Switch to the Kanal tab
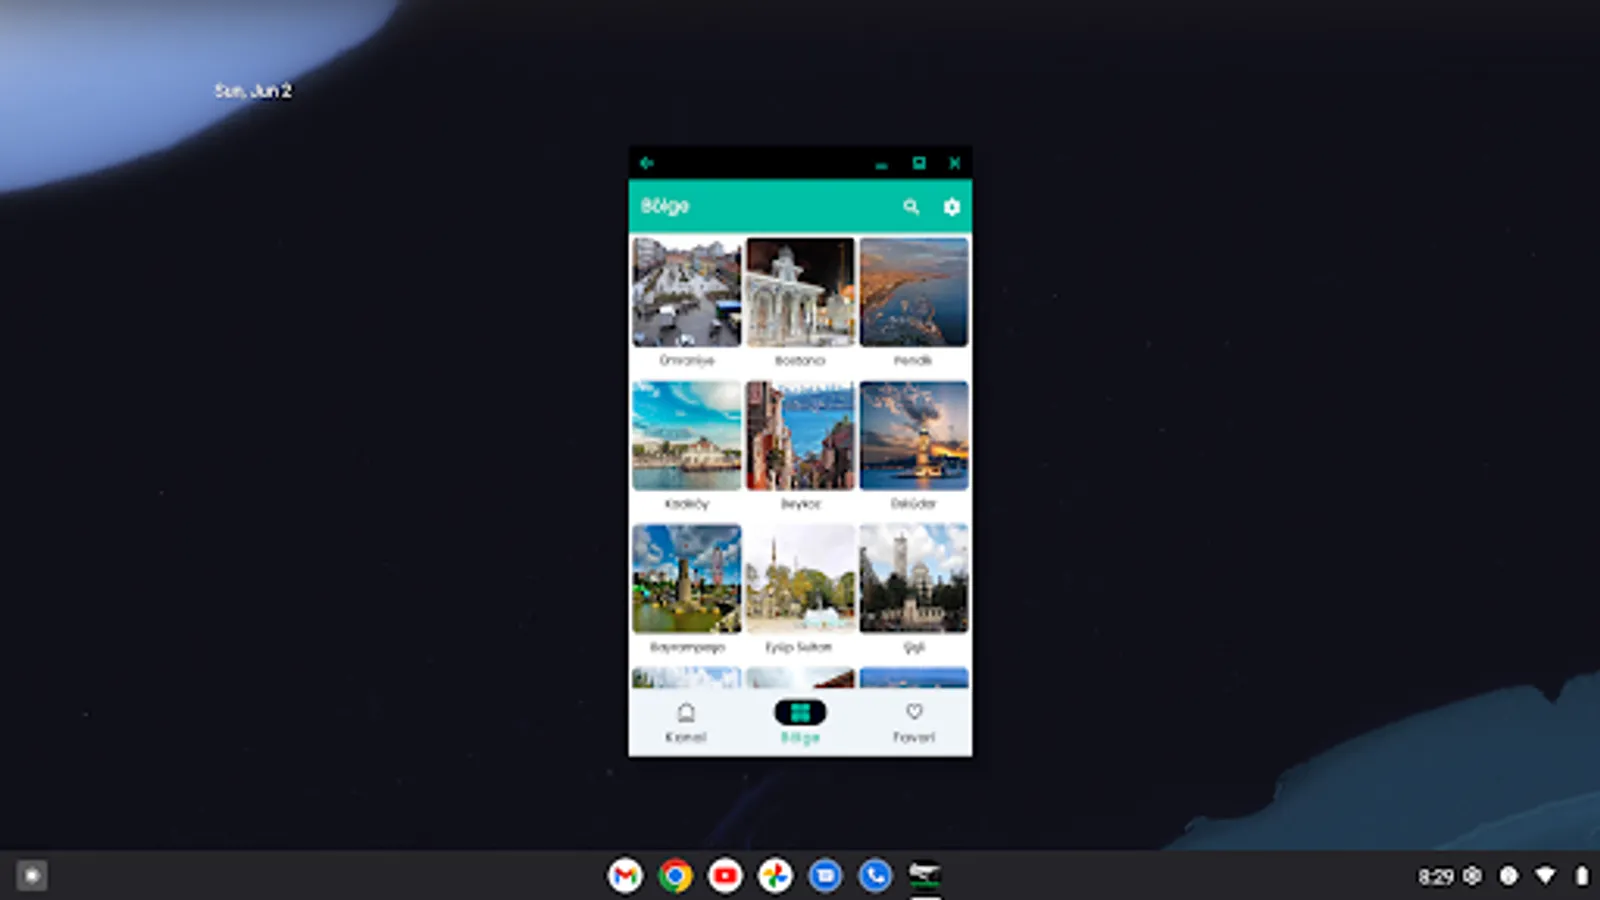Viewport: 1600px width, 900px height. pyautogui.click(x=686, y=722)
